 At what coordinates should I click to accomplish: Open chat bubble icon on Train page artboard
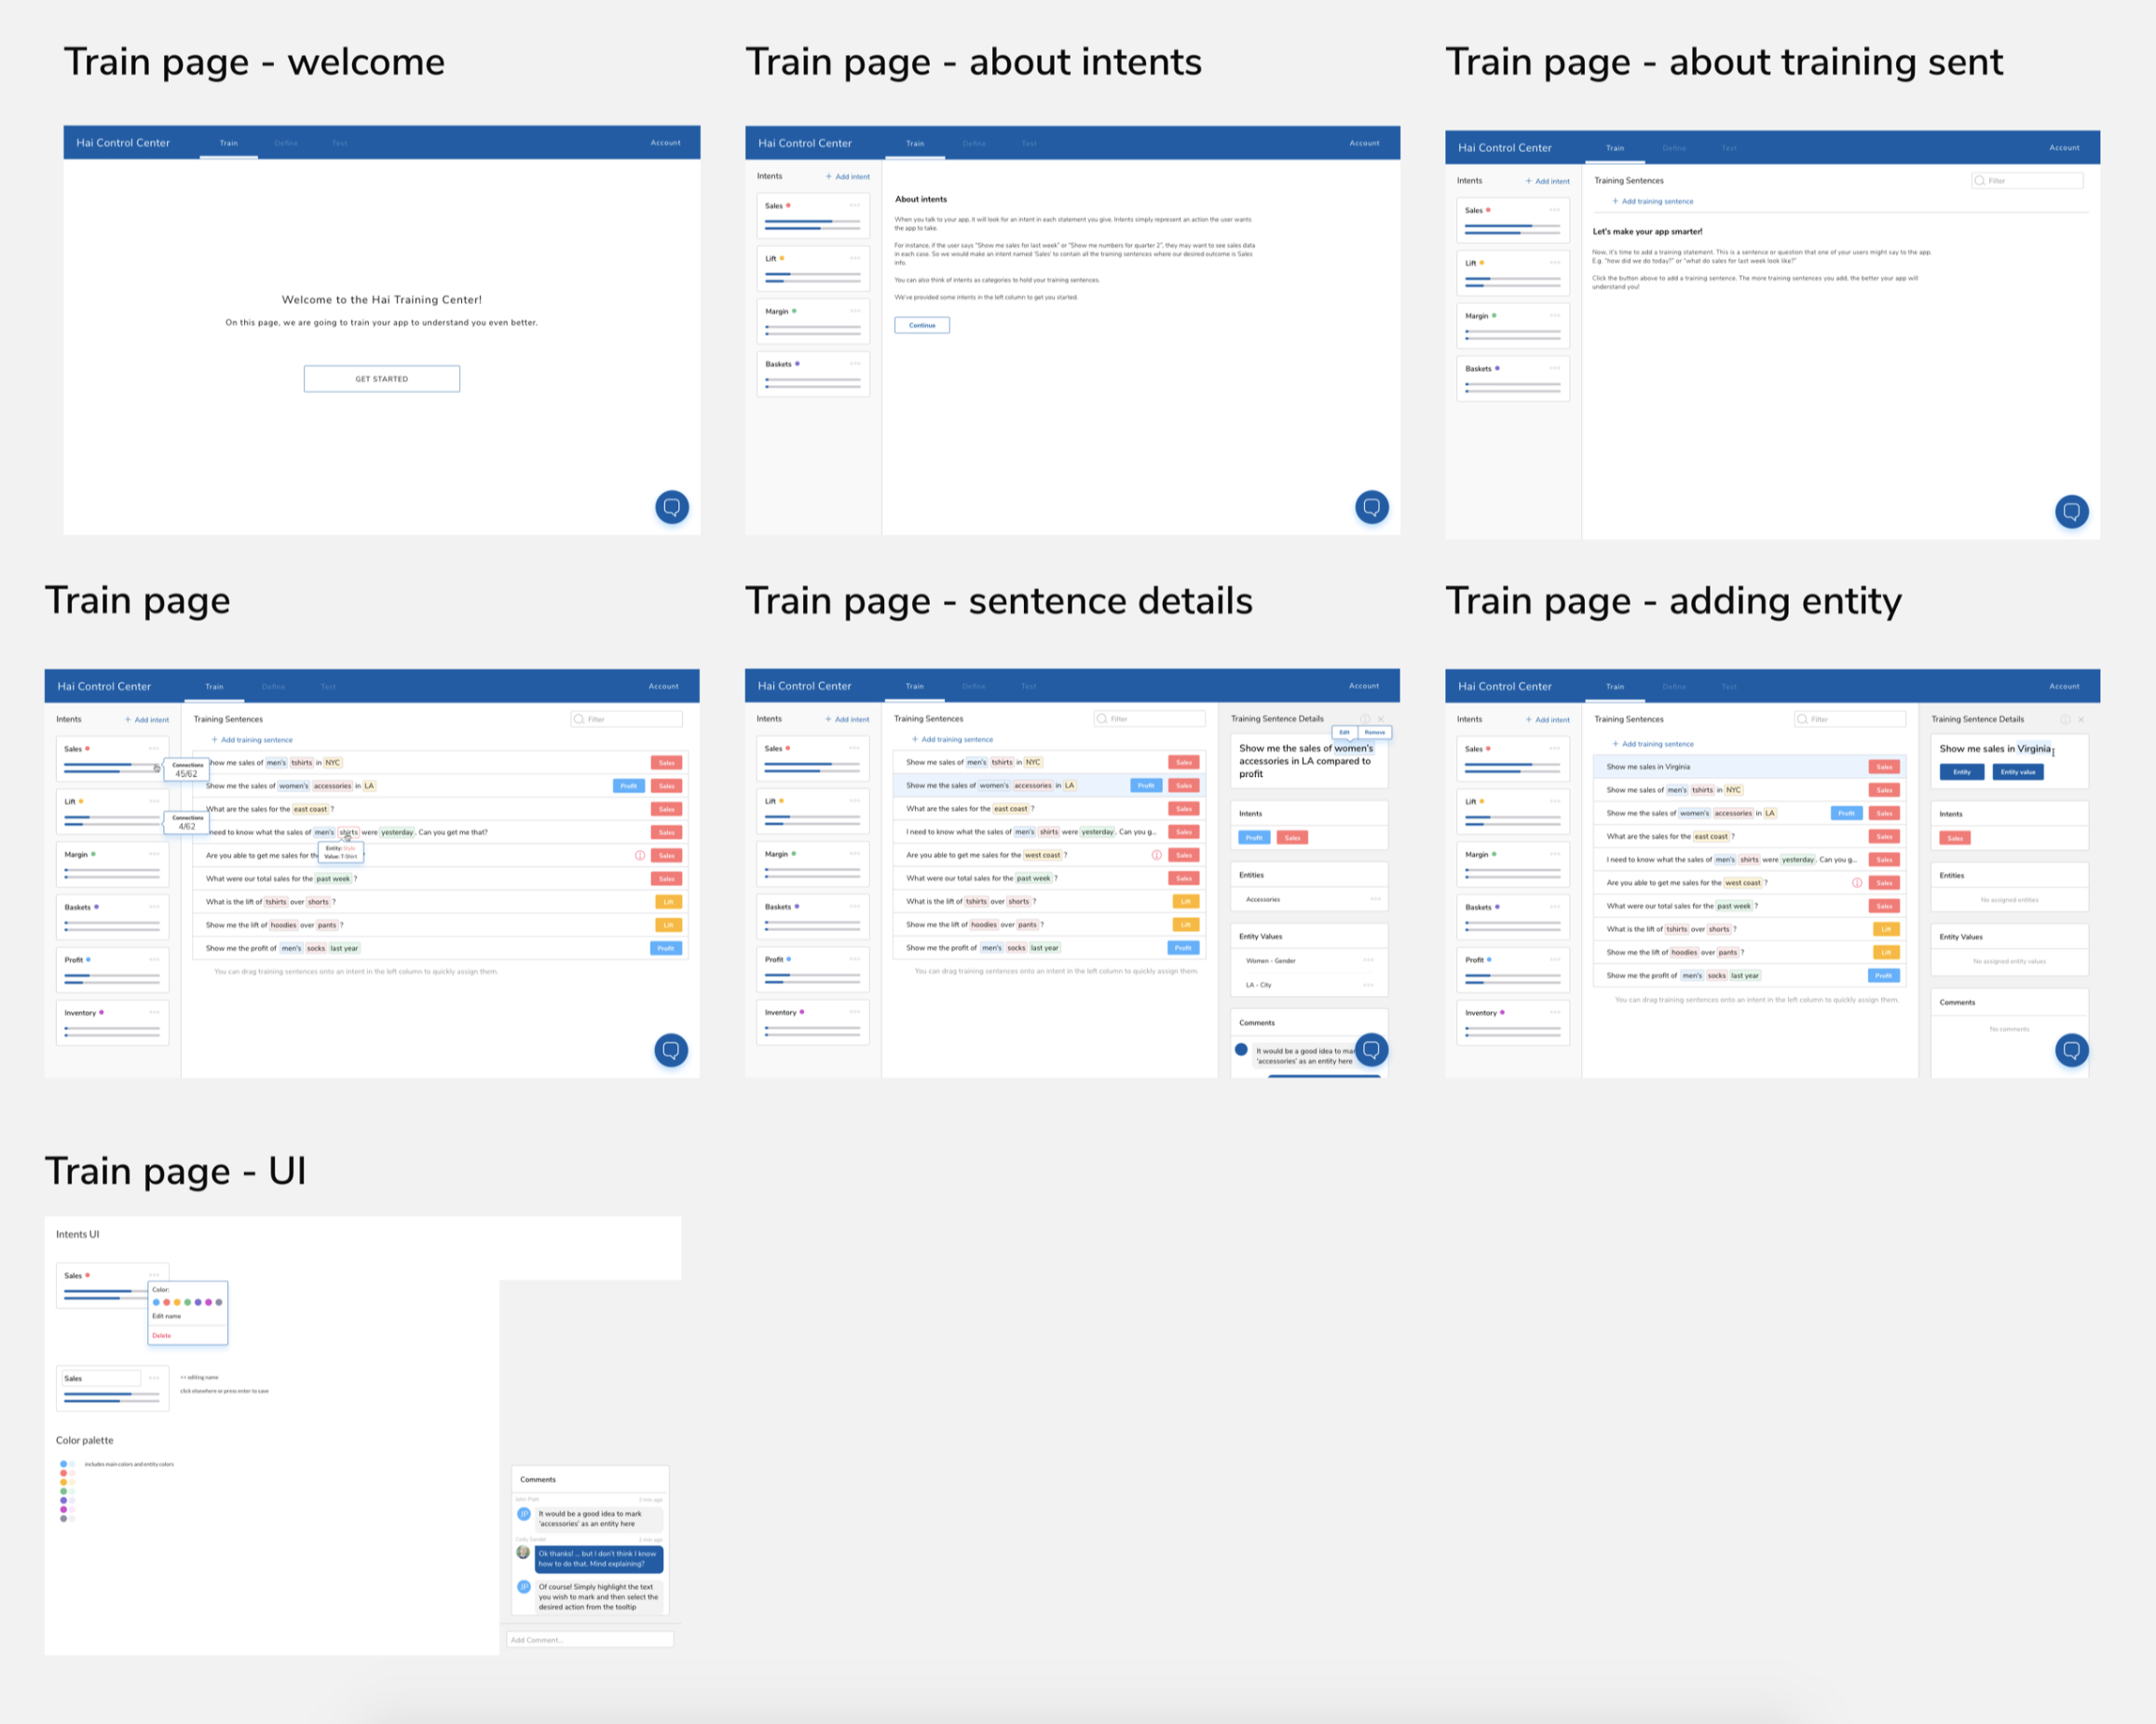click(671, 1050)
